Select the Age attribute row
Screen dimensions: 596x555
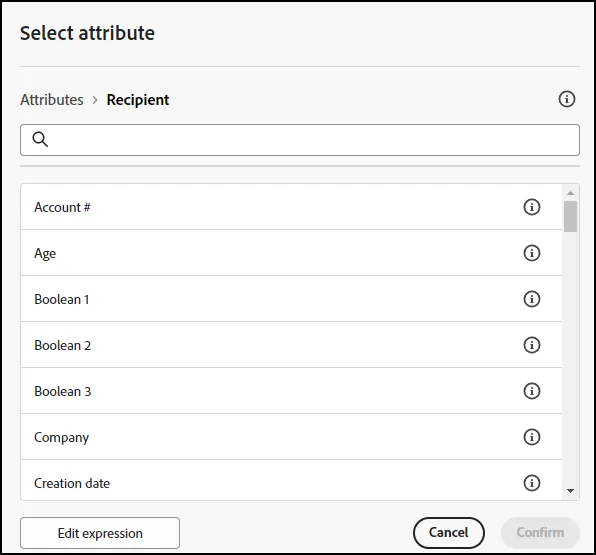tap(291, 253)
